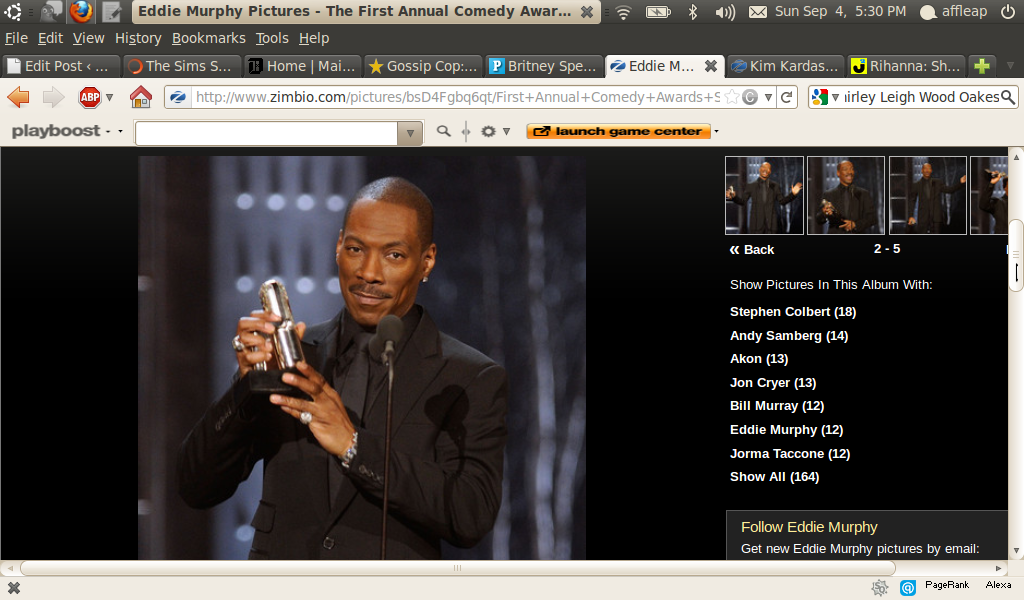Check the battery status indicator
1024x600 pixels.
coord(658,12)
